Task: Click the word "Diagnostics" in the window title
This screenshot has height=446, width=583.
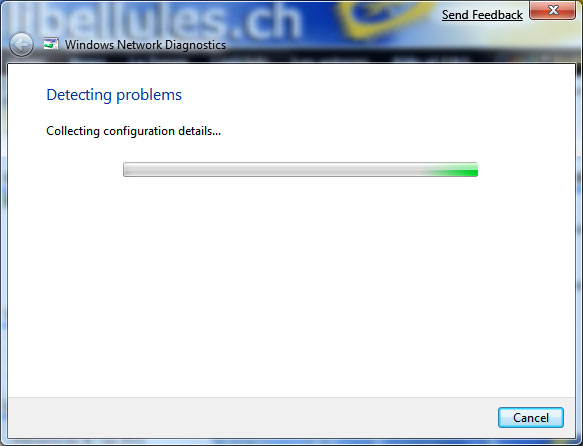Action: coord(195,45)
